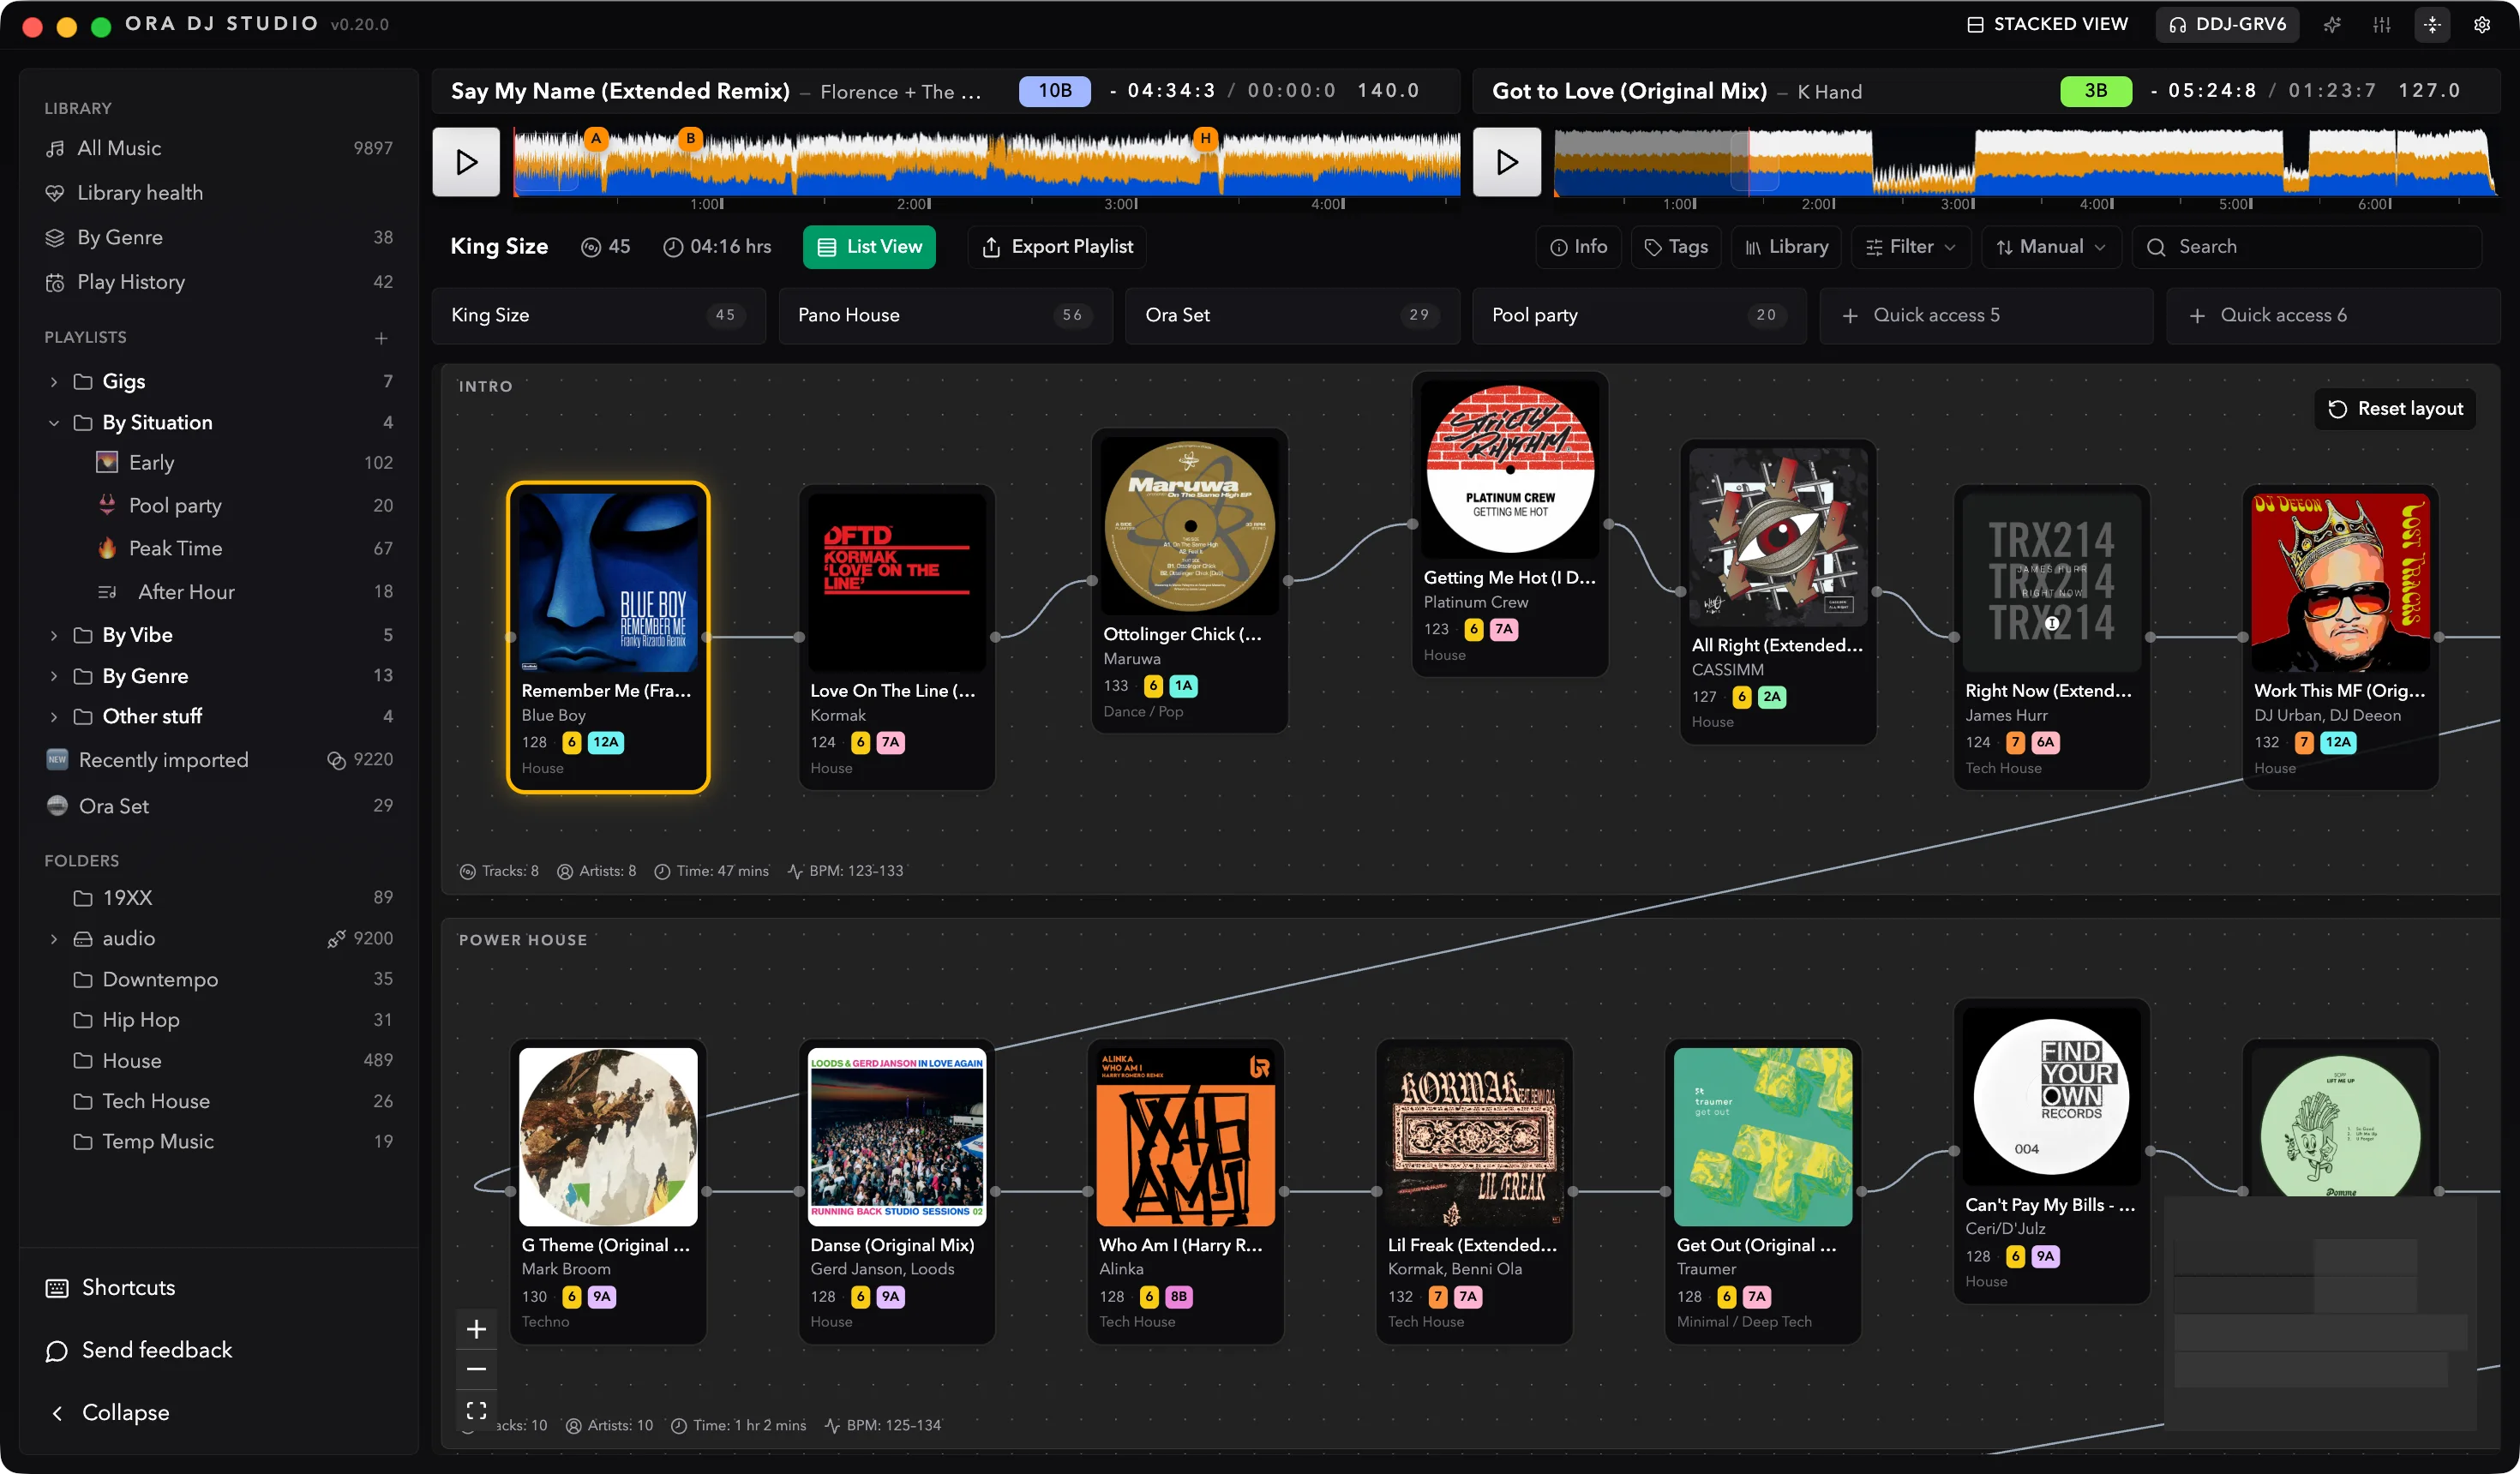Click the Search field
The height and width of the screenshot is (1474, 2520).
tap(2306, 247)
